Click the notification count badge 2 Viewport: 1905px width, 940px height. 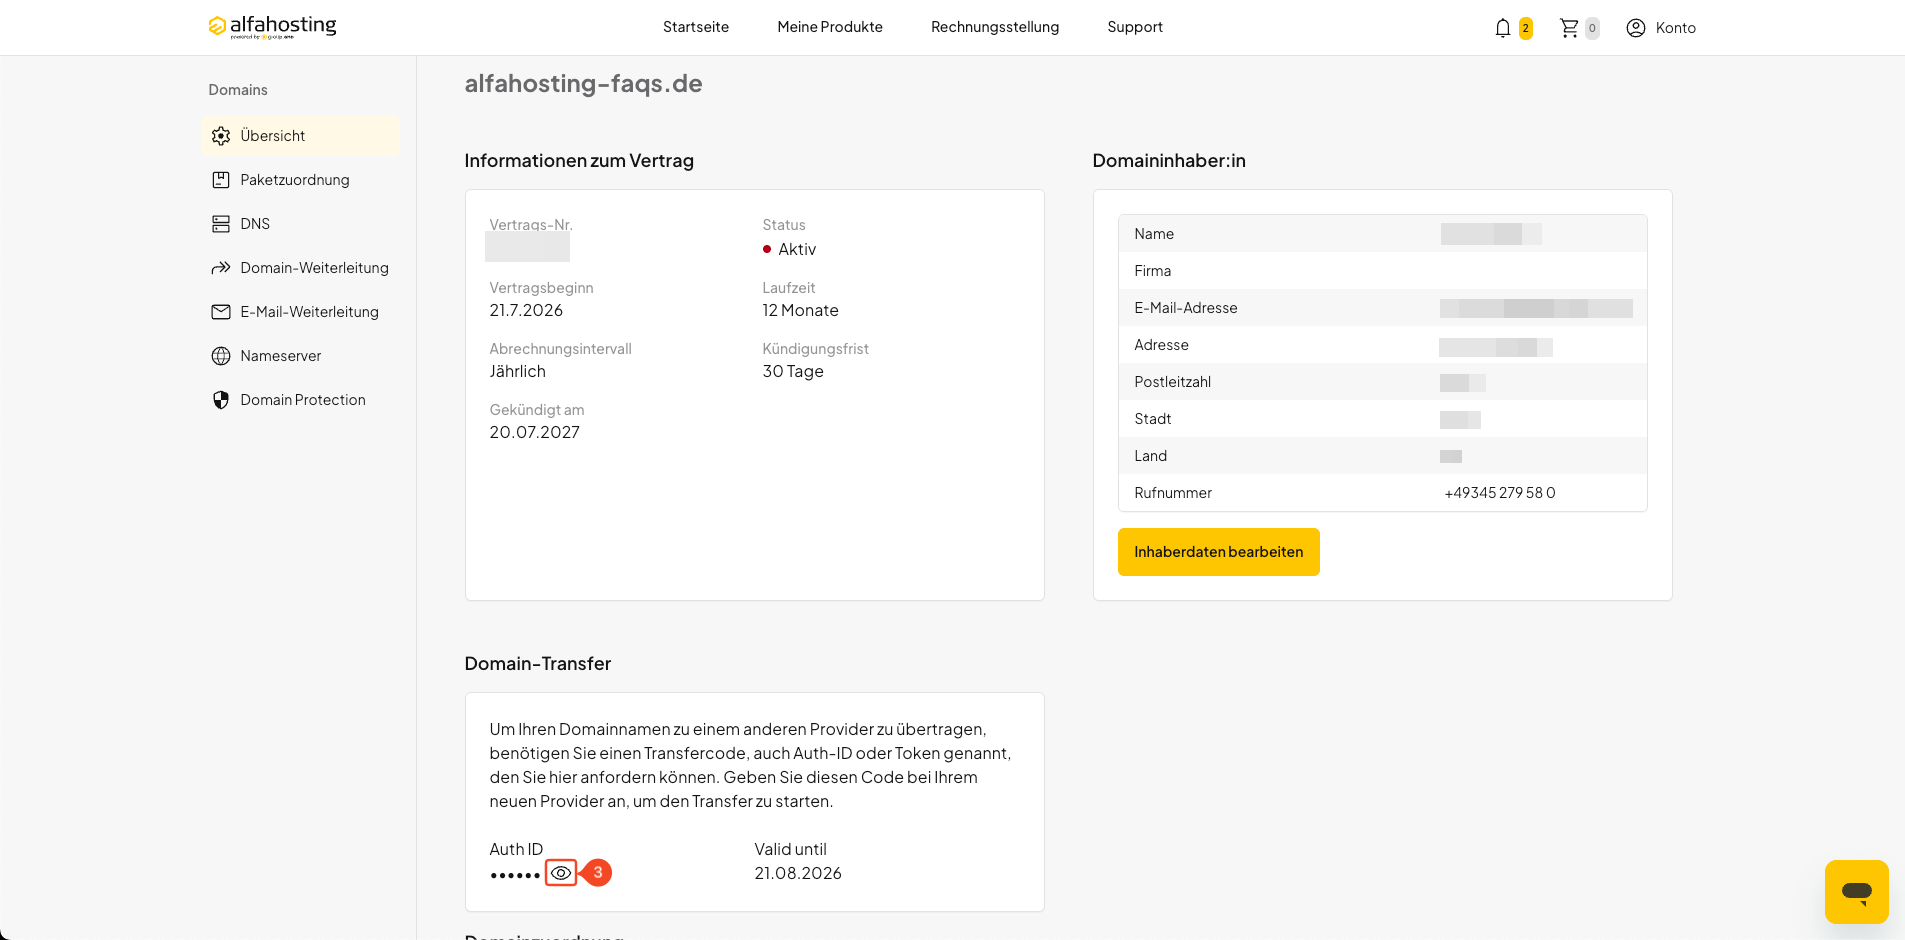pyautogui.click(x=1525, y=28)
